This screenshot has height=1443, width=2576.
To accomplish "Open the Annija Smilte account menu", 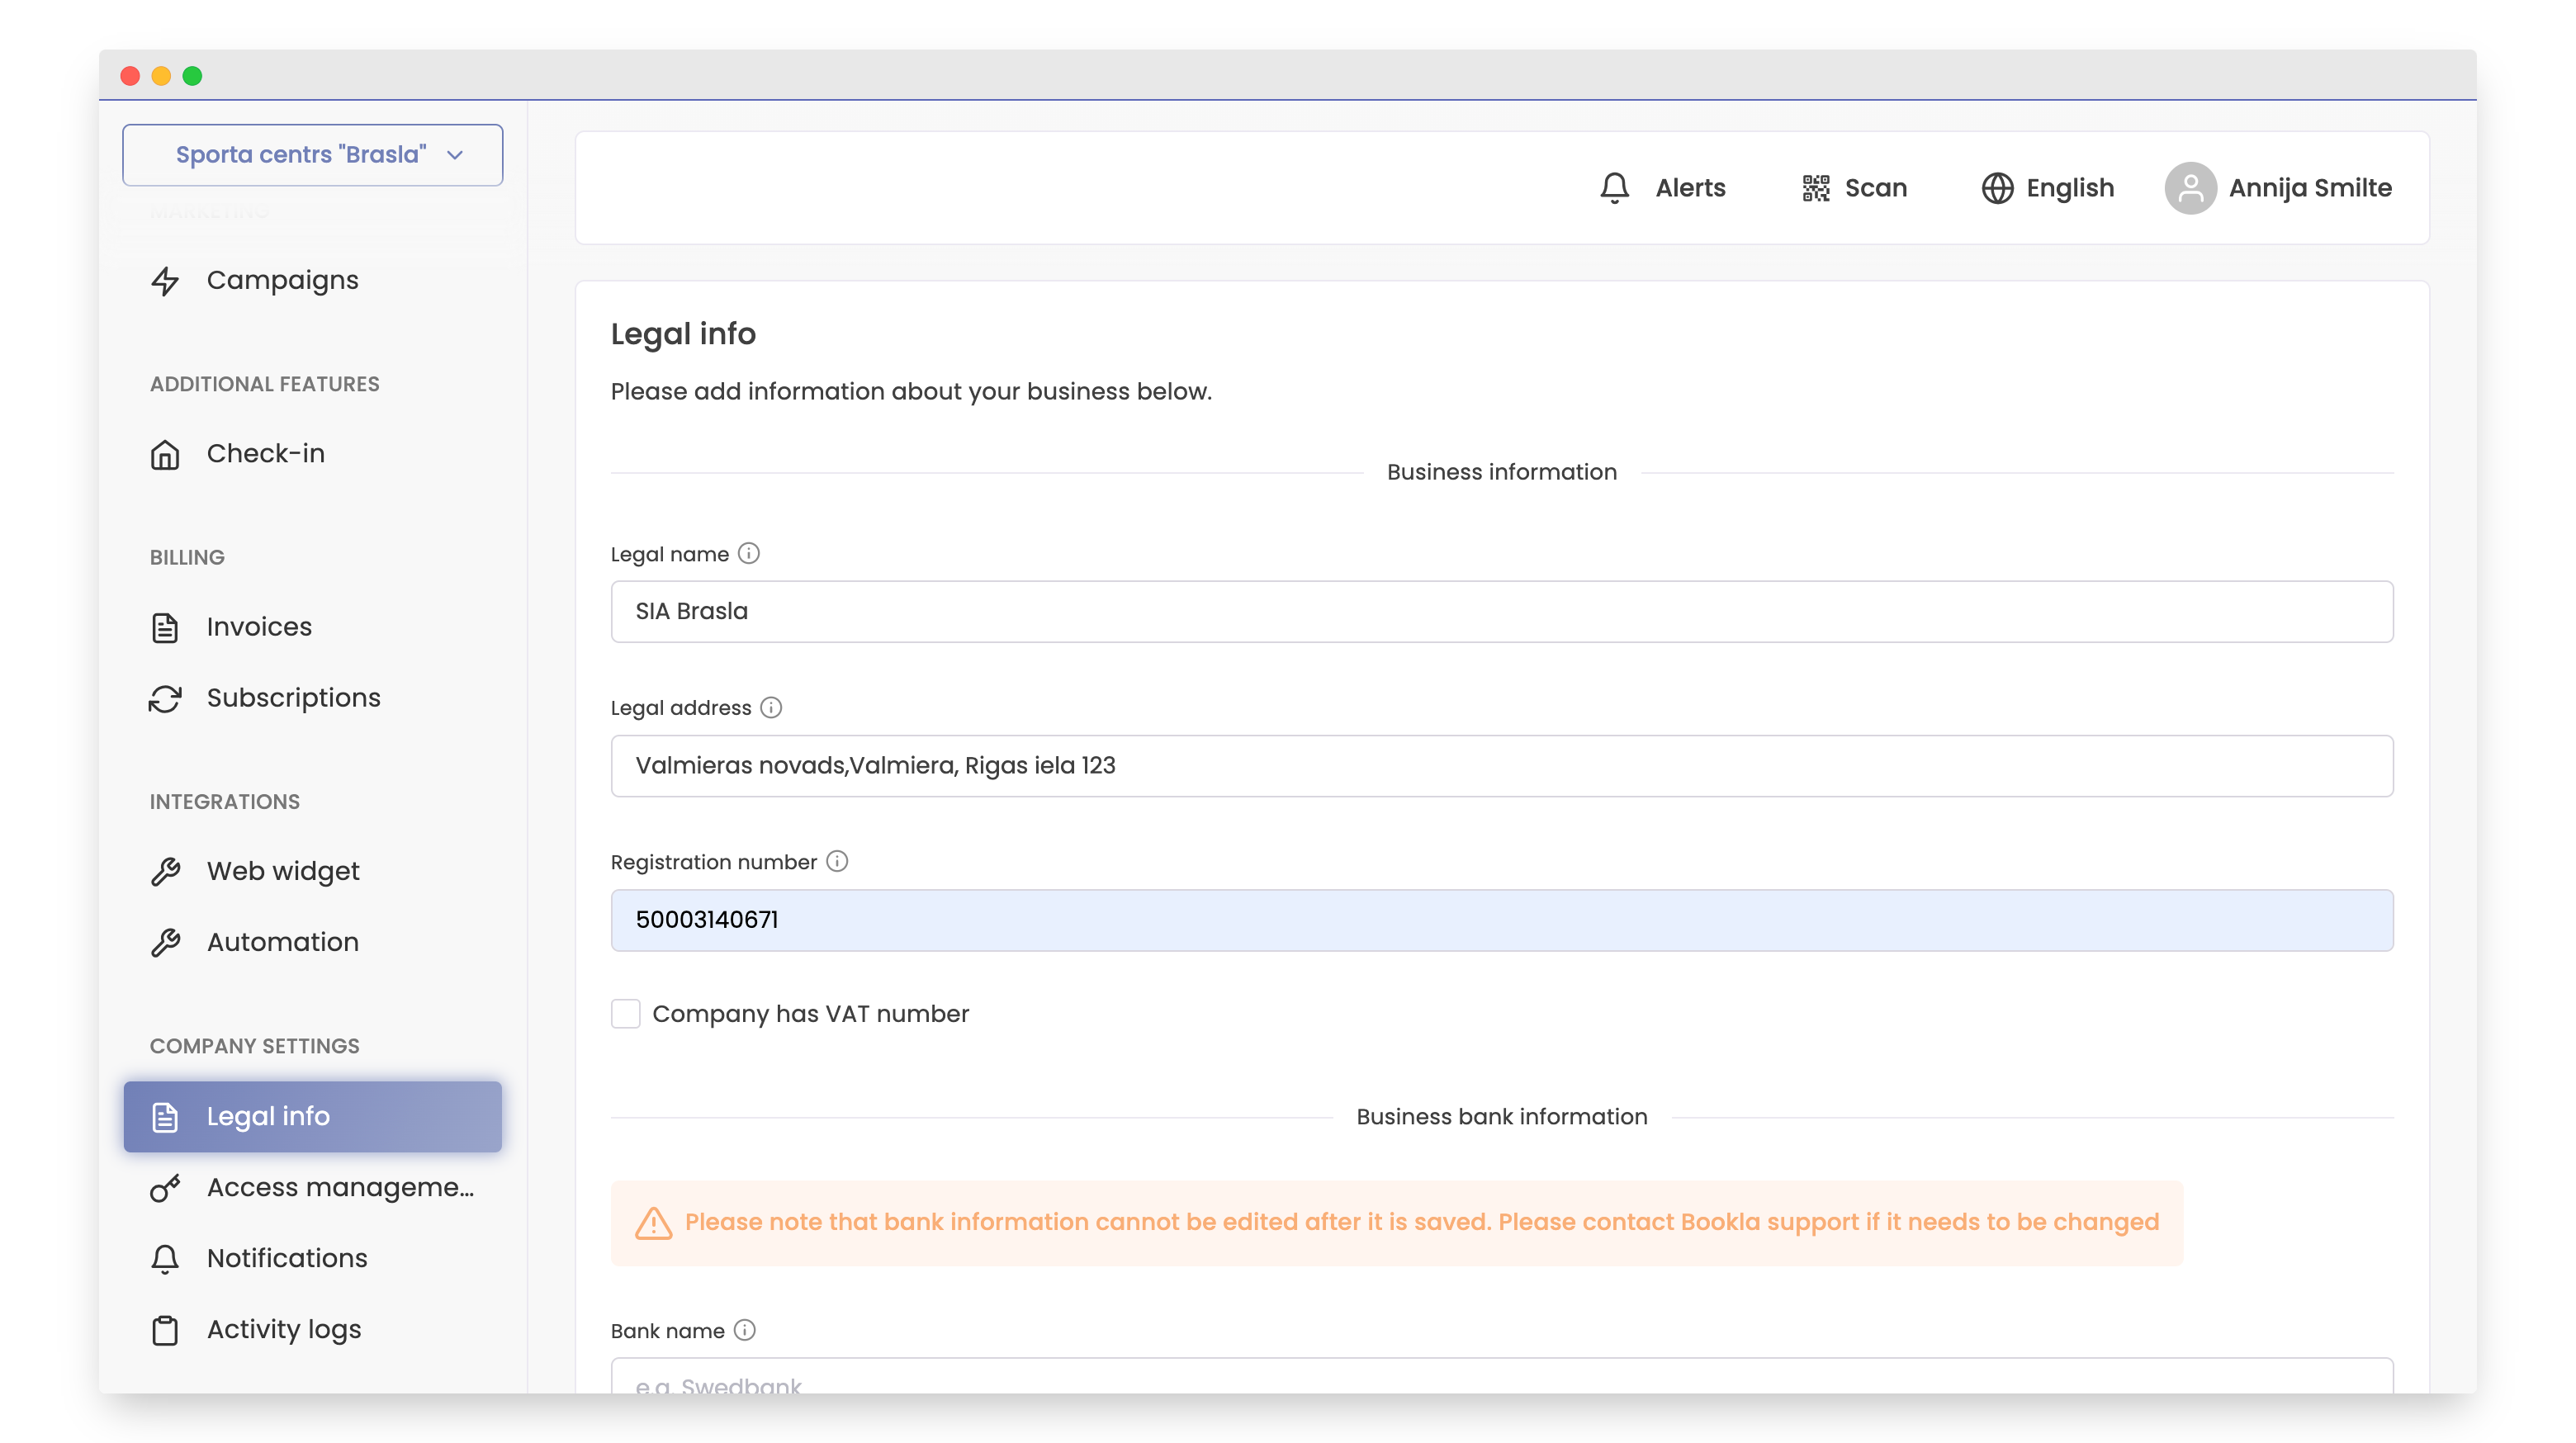I will [x=2309, y=188].
